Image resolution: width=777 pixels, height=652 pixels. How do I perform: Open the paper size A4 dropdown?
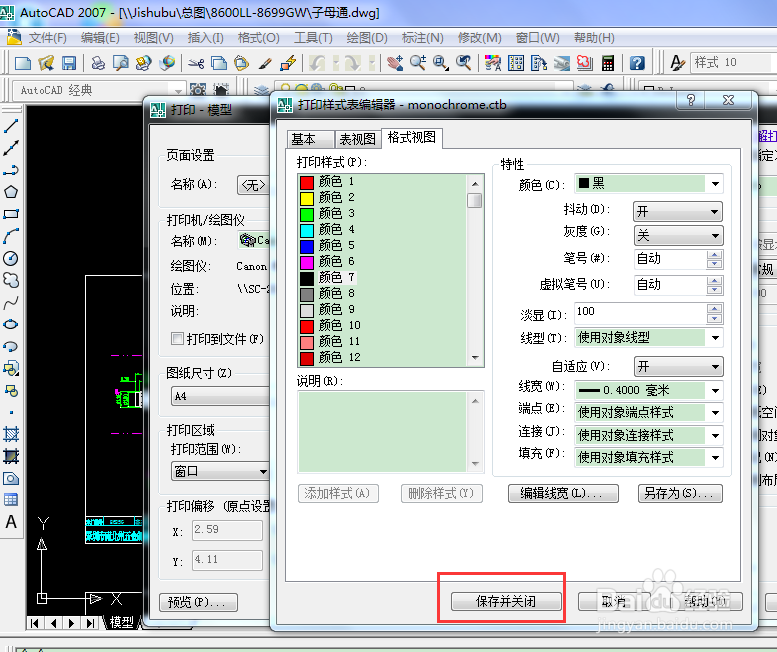click(220, 396)
